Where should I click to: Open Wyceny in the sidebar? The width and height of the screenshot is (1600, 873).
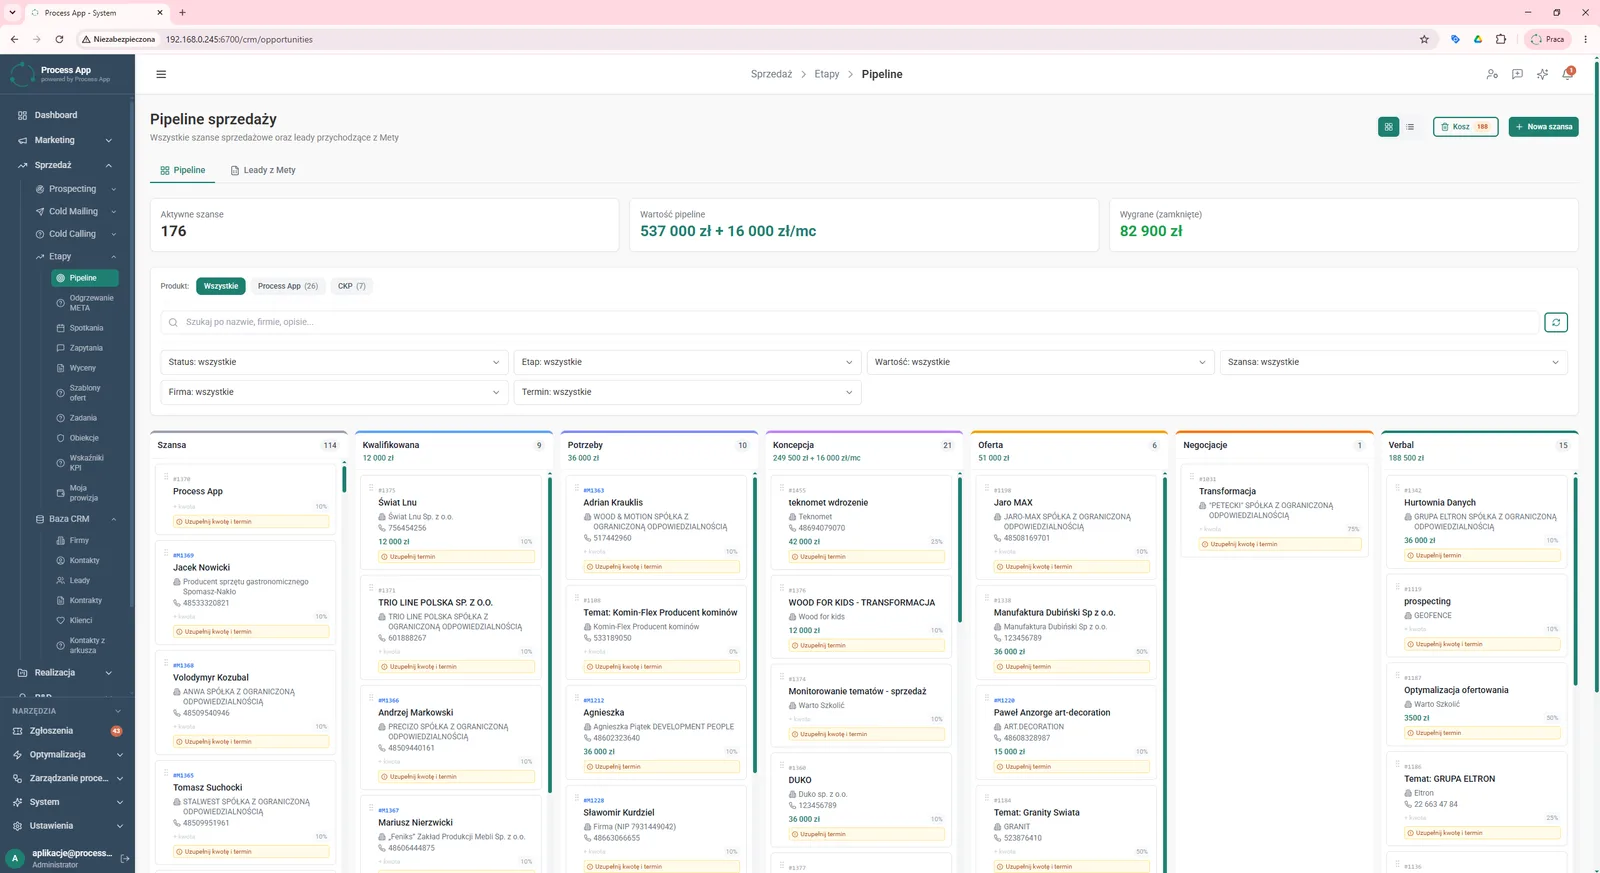[x=84, y=368]
